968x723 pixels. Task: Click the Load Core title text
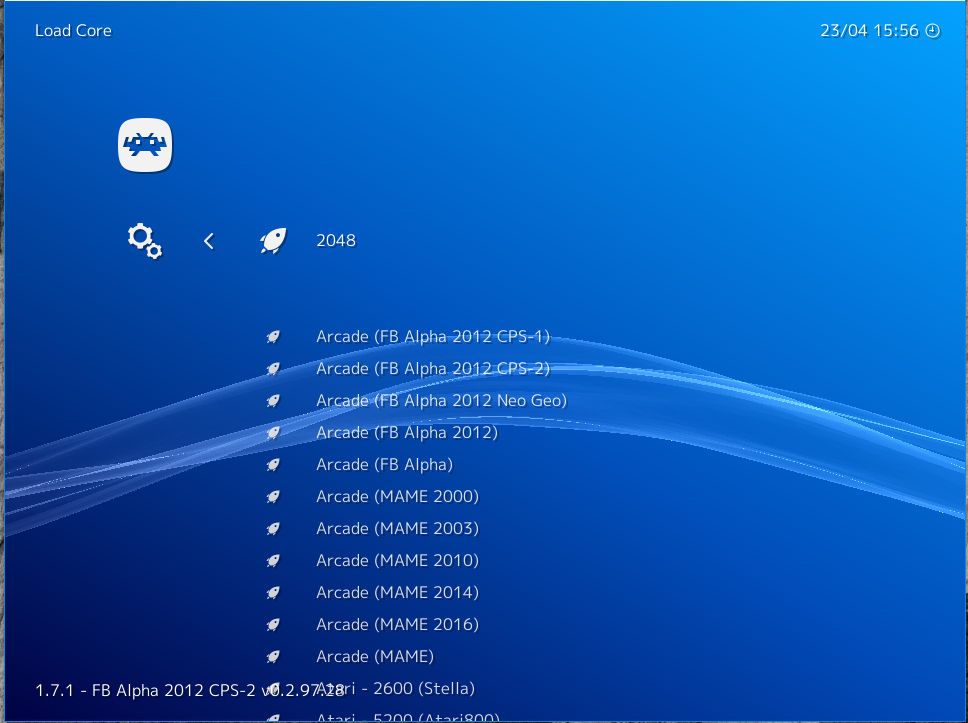click(73, 31)
